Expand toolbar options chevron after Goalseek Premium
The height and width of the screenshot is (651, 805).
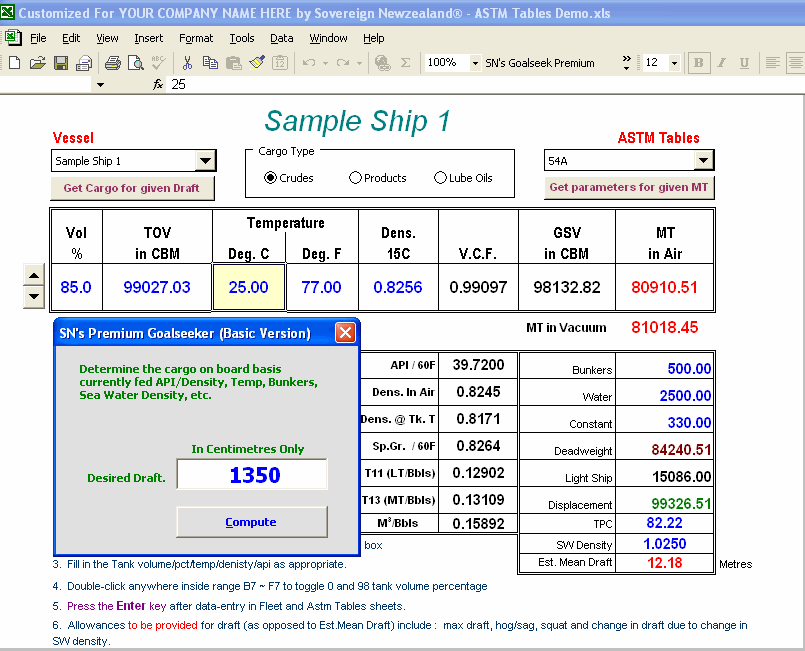click(x=626, y=63)
